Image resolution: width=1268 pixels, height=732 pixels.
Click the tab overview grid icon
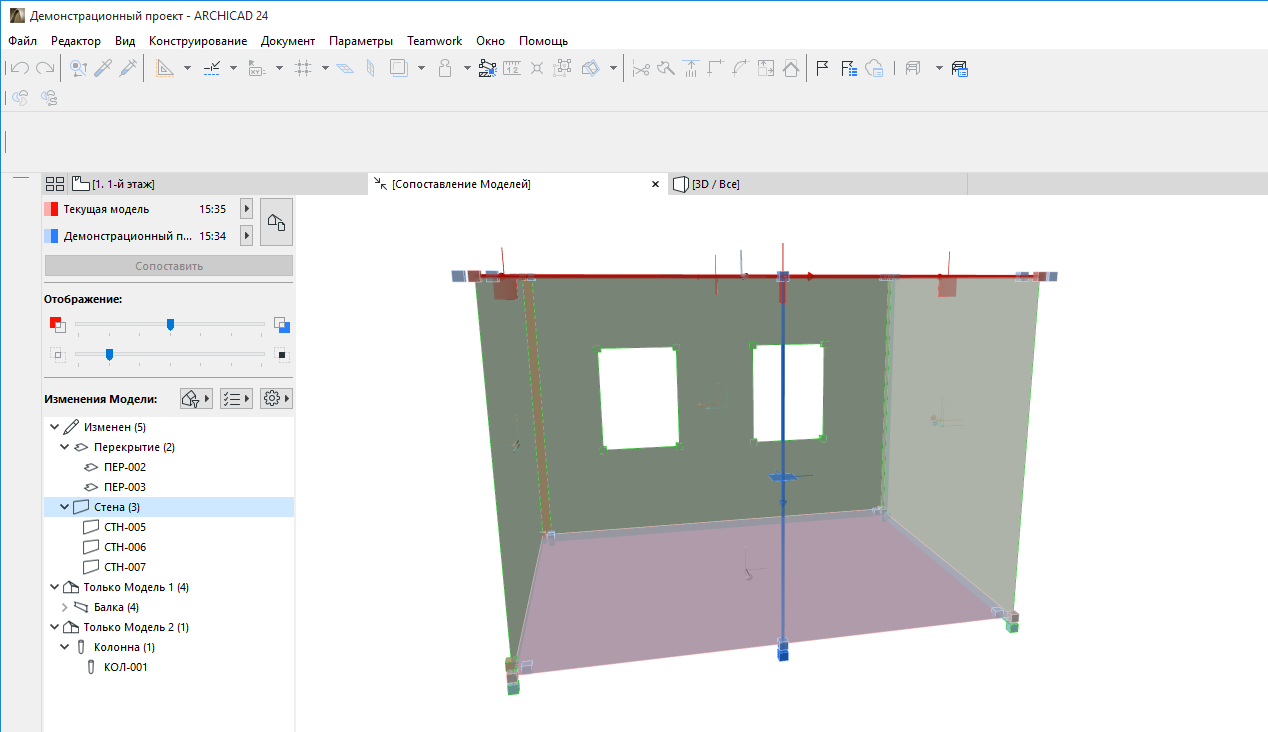pyautogui.click(x=55, y=184)
